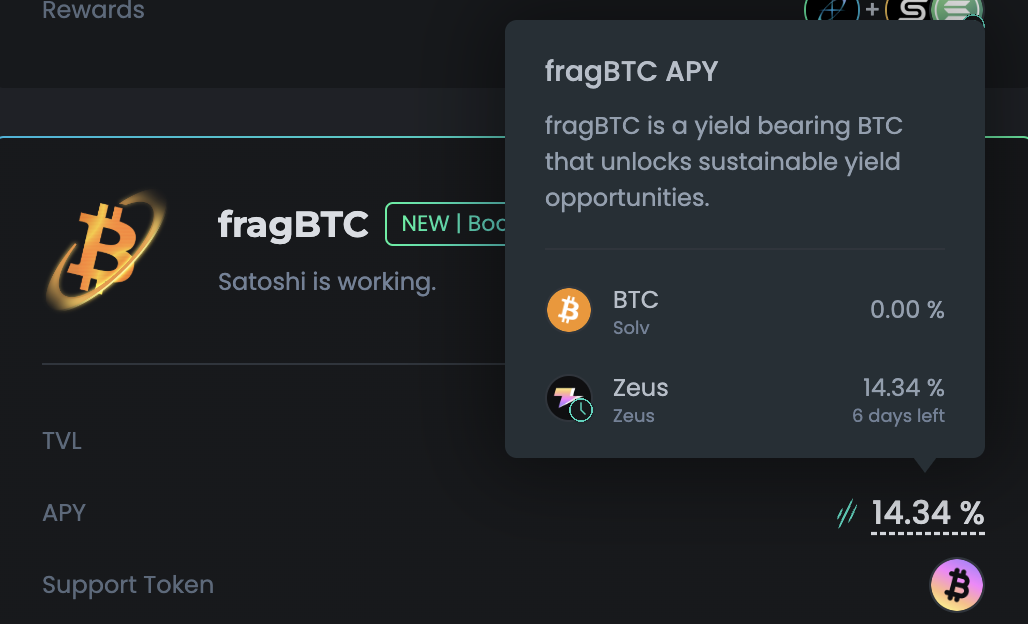Viewport: 1028px width, 624px height.
Task: Click the TVL row label
Action: (x=61, y=441)
